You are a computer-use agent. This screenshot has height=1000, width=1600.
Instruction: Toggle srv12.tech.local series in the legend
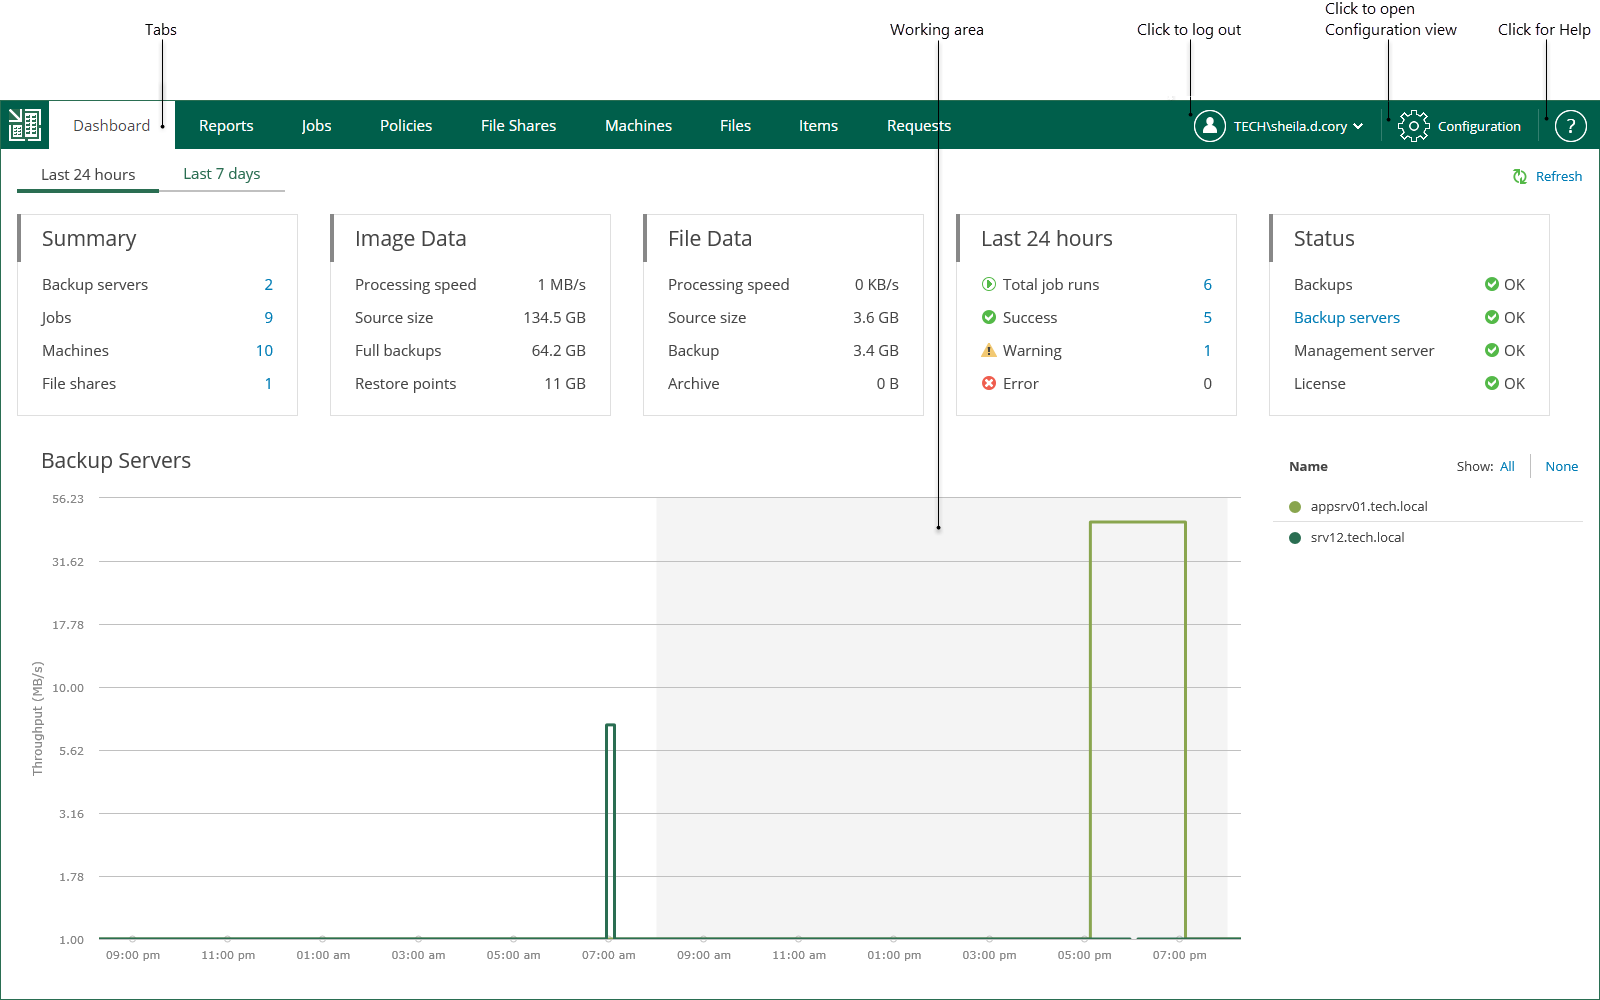[x=1295, y=538]
